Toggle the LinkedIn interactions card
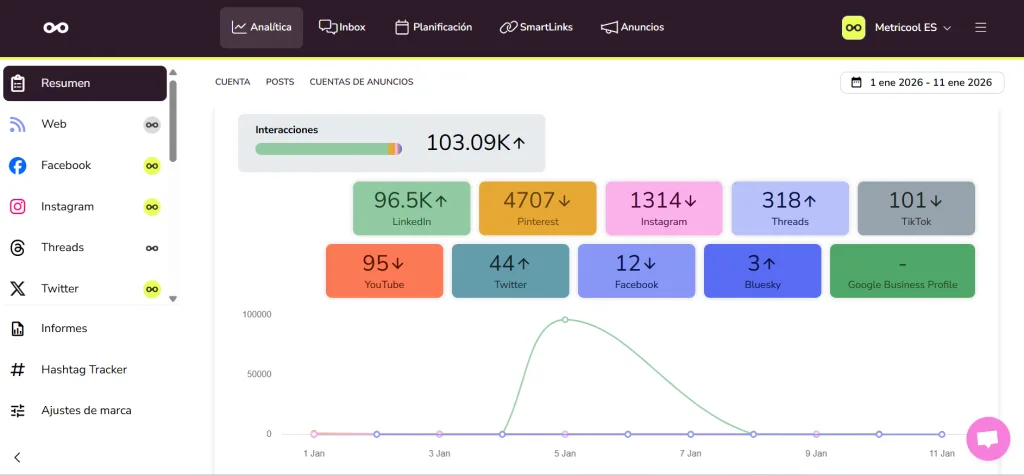This screenshot has height=475, width=1024. [411, 208]
